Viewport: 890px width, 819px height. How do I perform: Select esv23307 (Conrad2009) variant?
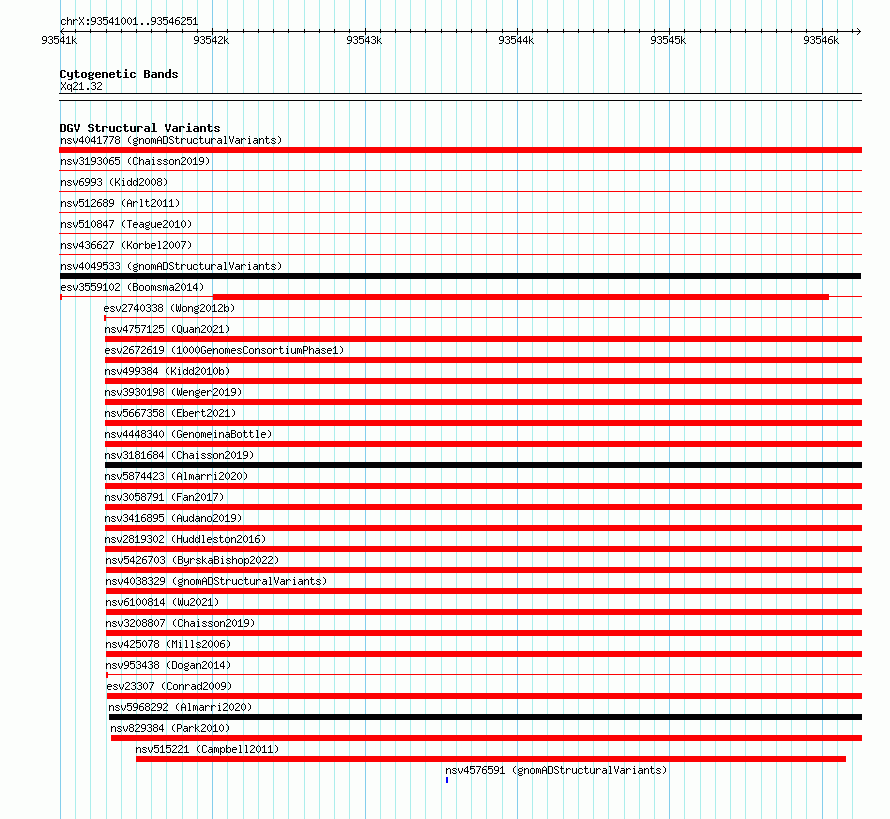pyautogui.click(x=170, y=686)
